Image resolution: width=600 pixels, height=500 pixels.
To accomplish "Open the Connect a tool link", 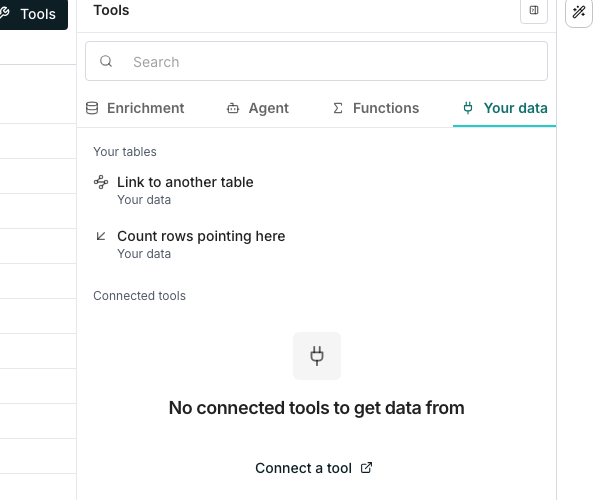I will [x=314, y=468].
